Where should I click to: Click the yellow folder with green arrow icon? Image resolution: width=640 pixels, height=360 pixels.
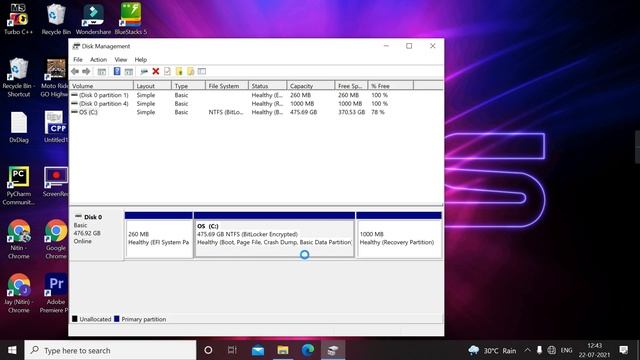point(179,71)
